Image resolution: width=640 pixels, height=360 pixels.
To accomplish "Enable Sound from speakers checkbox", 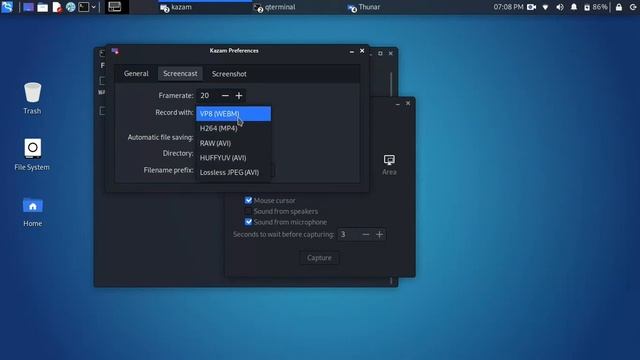I will (248, 211).
